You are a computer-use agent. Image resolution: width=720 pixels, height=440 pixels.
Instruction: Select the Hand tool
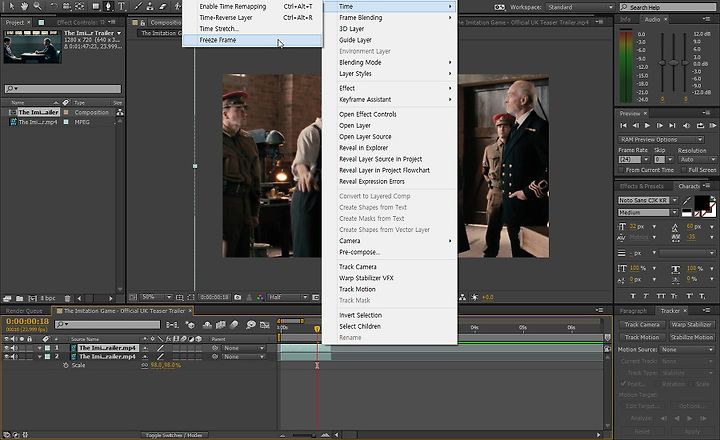click(x=24, y=6)
